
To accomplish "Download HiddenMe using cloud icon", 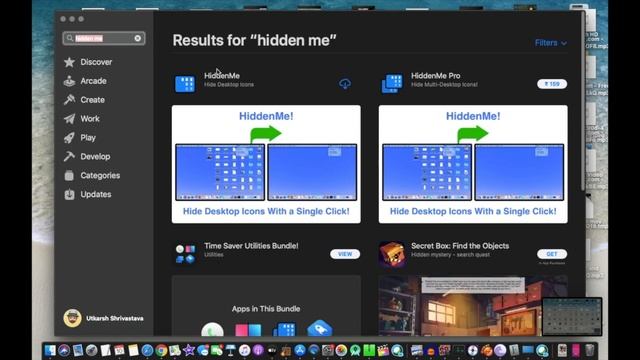I will (345, 84).
